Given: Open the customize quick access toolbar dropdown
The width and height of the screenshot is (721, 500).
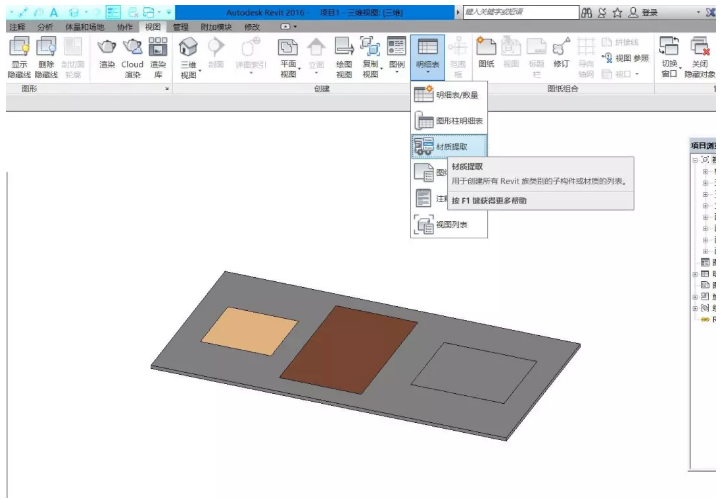Looking at the screenshot, I should [x=169, y=12].
